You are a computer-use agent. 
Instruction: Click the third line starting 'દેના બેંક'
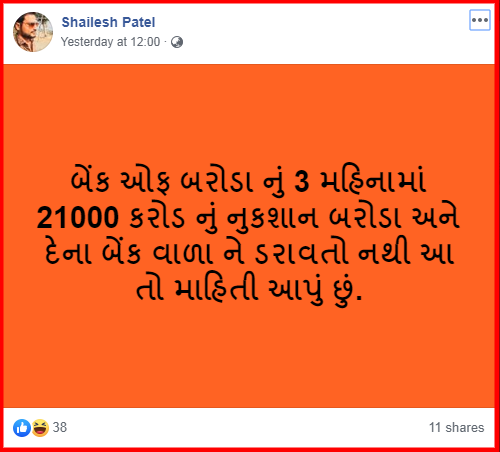tap(249, 253)
